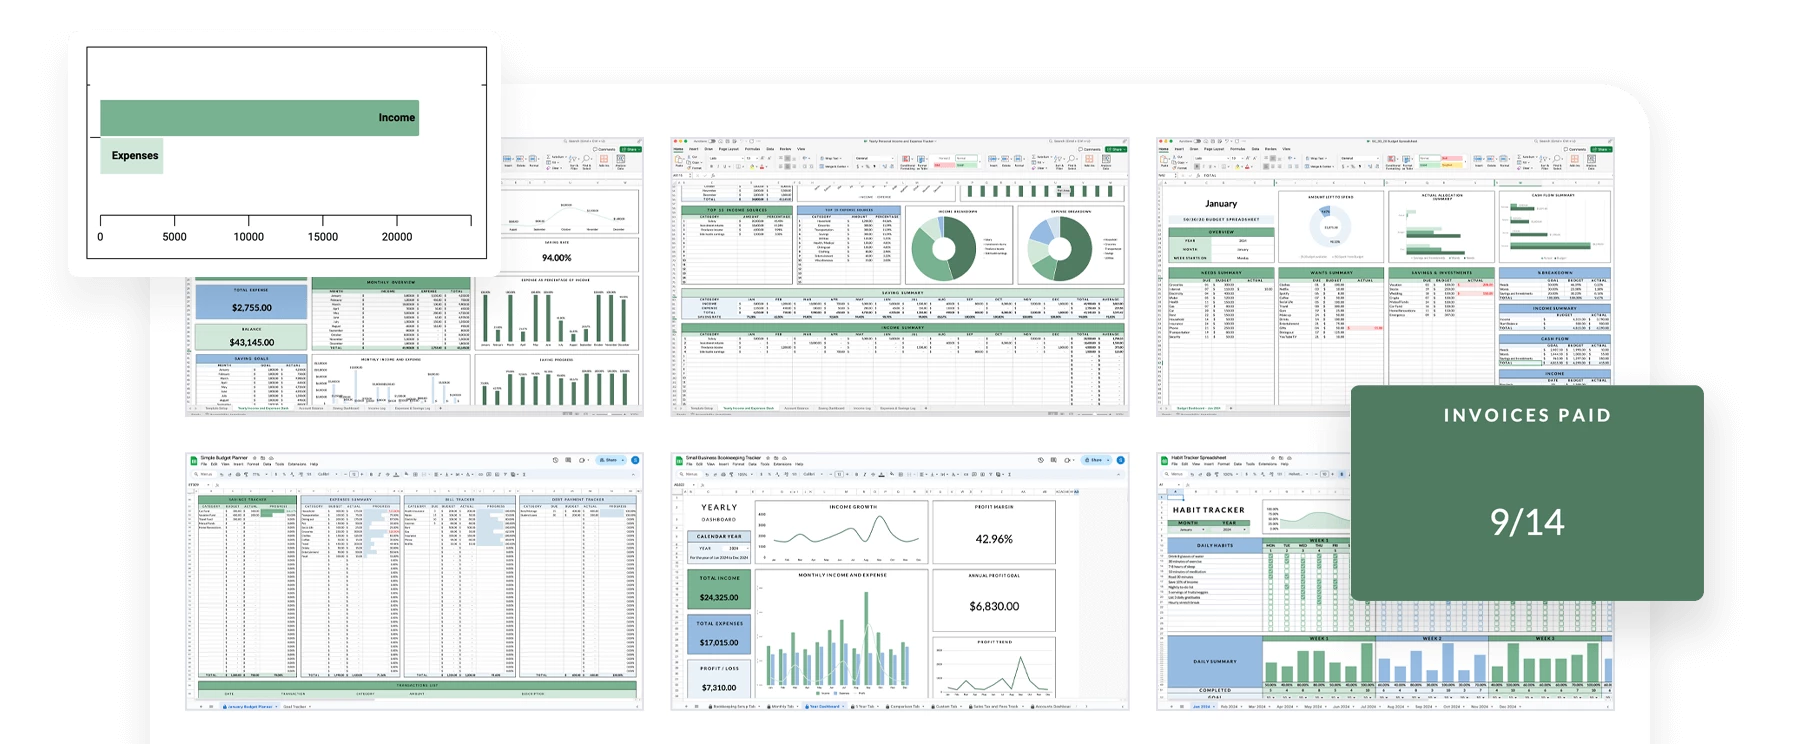Open version history icon in Simple Budget Planner
Image resolution: width=1800 pixels, height=744 pixels.
(x=555, y=460)
